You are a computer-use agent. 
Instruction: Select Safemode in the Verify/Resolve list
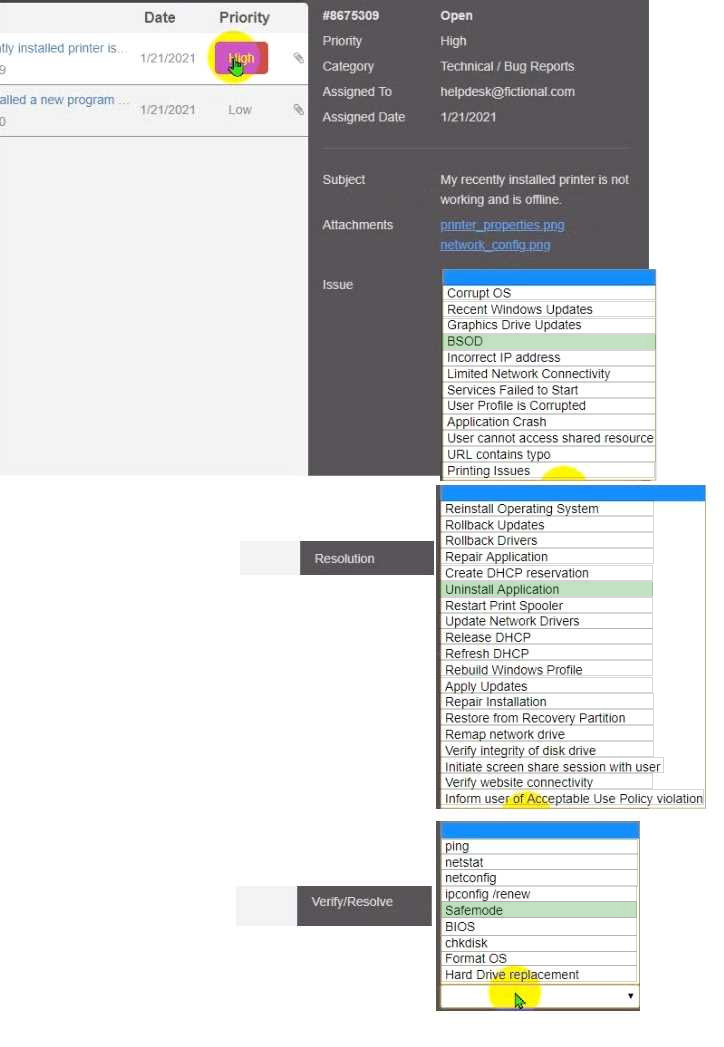point(473,910)
